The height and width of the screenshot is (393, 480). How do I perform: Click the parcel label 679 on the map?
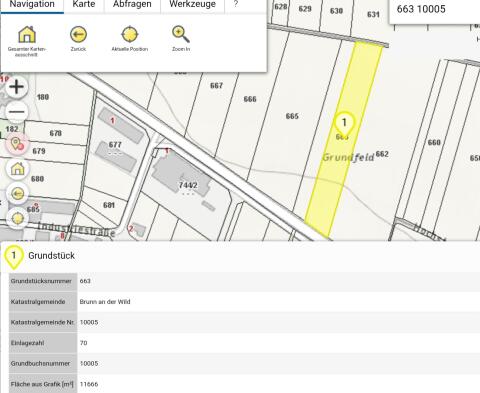(x=39, y=151)
